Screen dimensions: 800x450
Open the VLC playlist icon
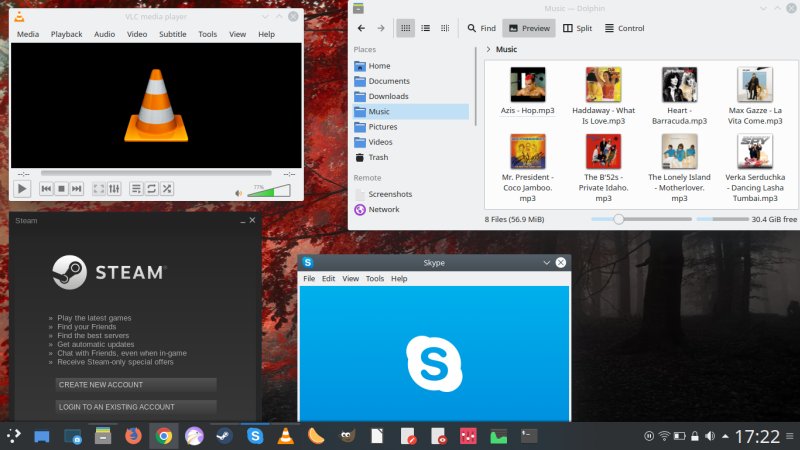click(137, 188)
